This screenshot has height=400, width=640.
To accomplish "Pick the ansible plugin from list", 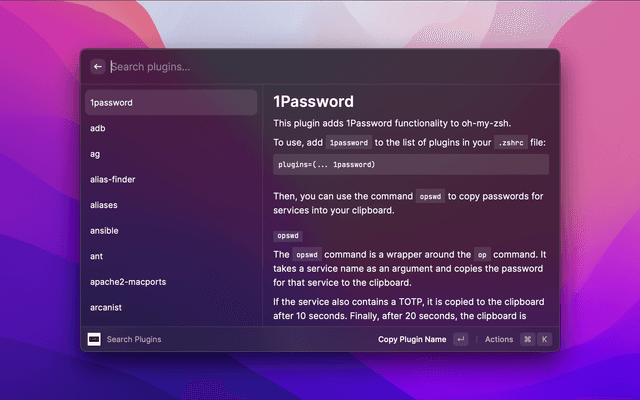I will pyautogui.click(x=170, y=230).
